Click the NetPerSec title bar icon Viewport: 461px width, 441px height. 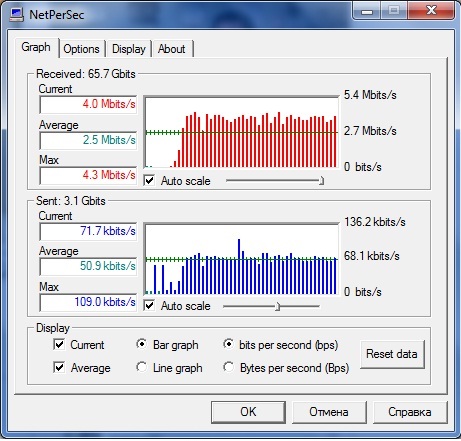click(x=16, y=14)
